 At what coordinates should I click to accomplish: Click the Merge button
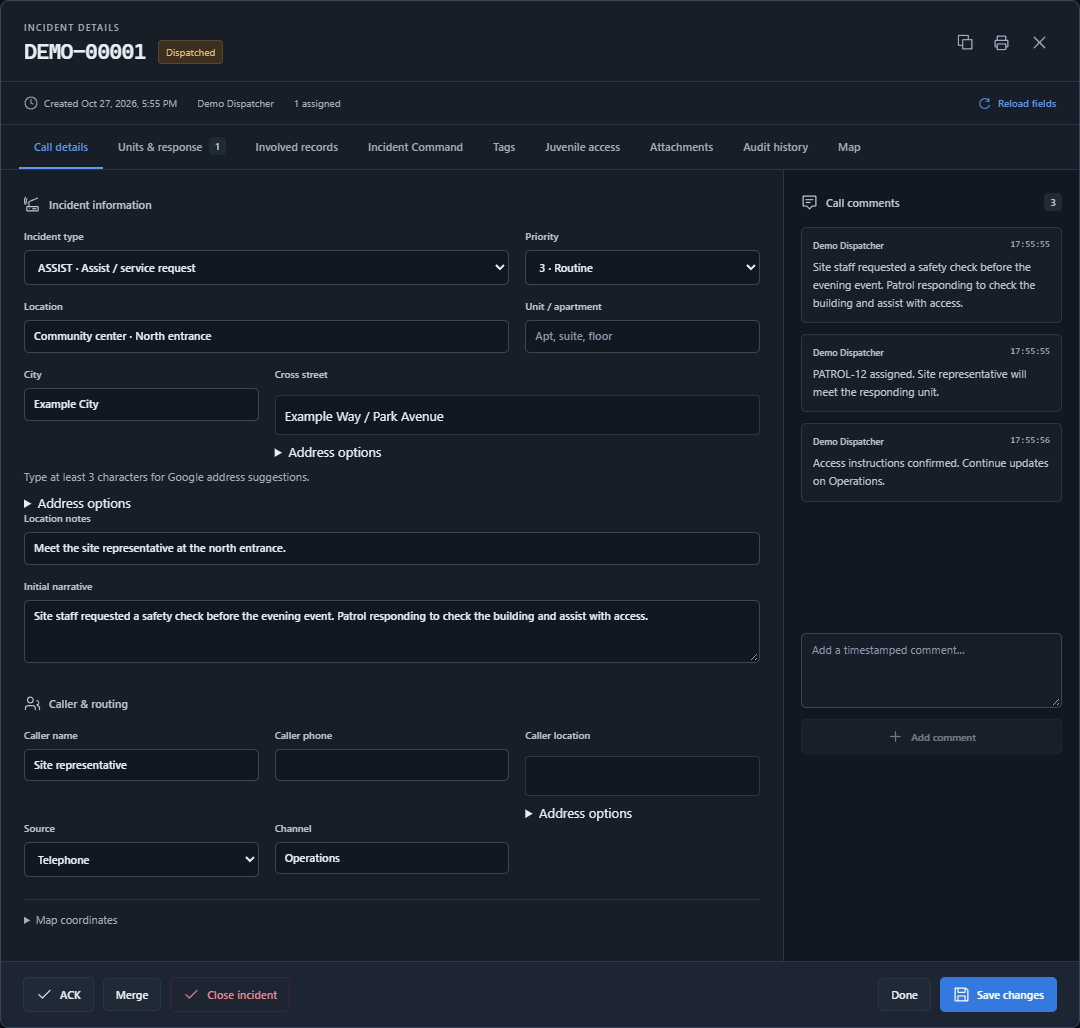[132, 994]
